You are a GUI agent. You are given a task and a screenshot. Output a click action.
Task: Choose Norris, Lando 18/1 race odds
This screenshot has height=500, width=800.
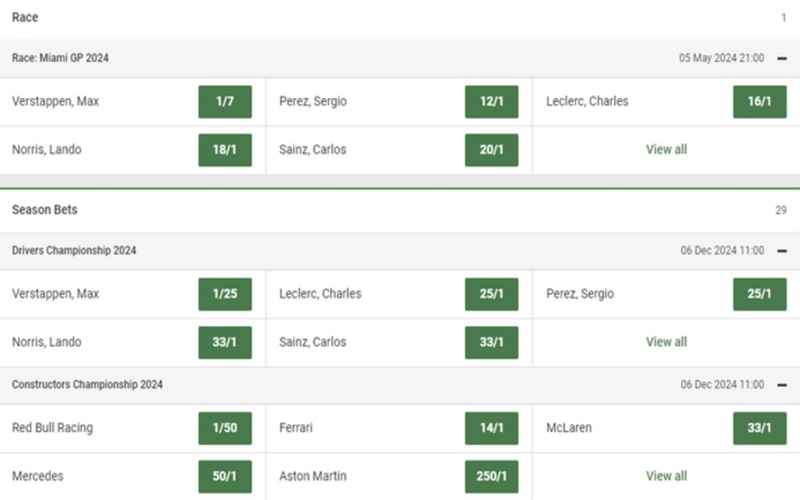225,150
